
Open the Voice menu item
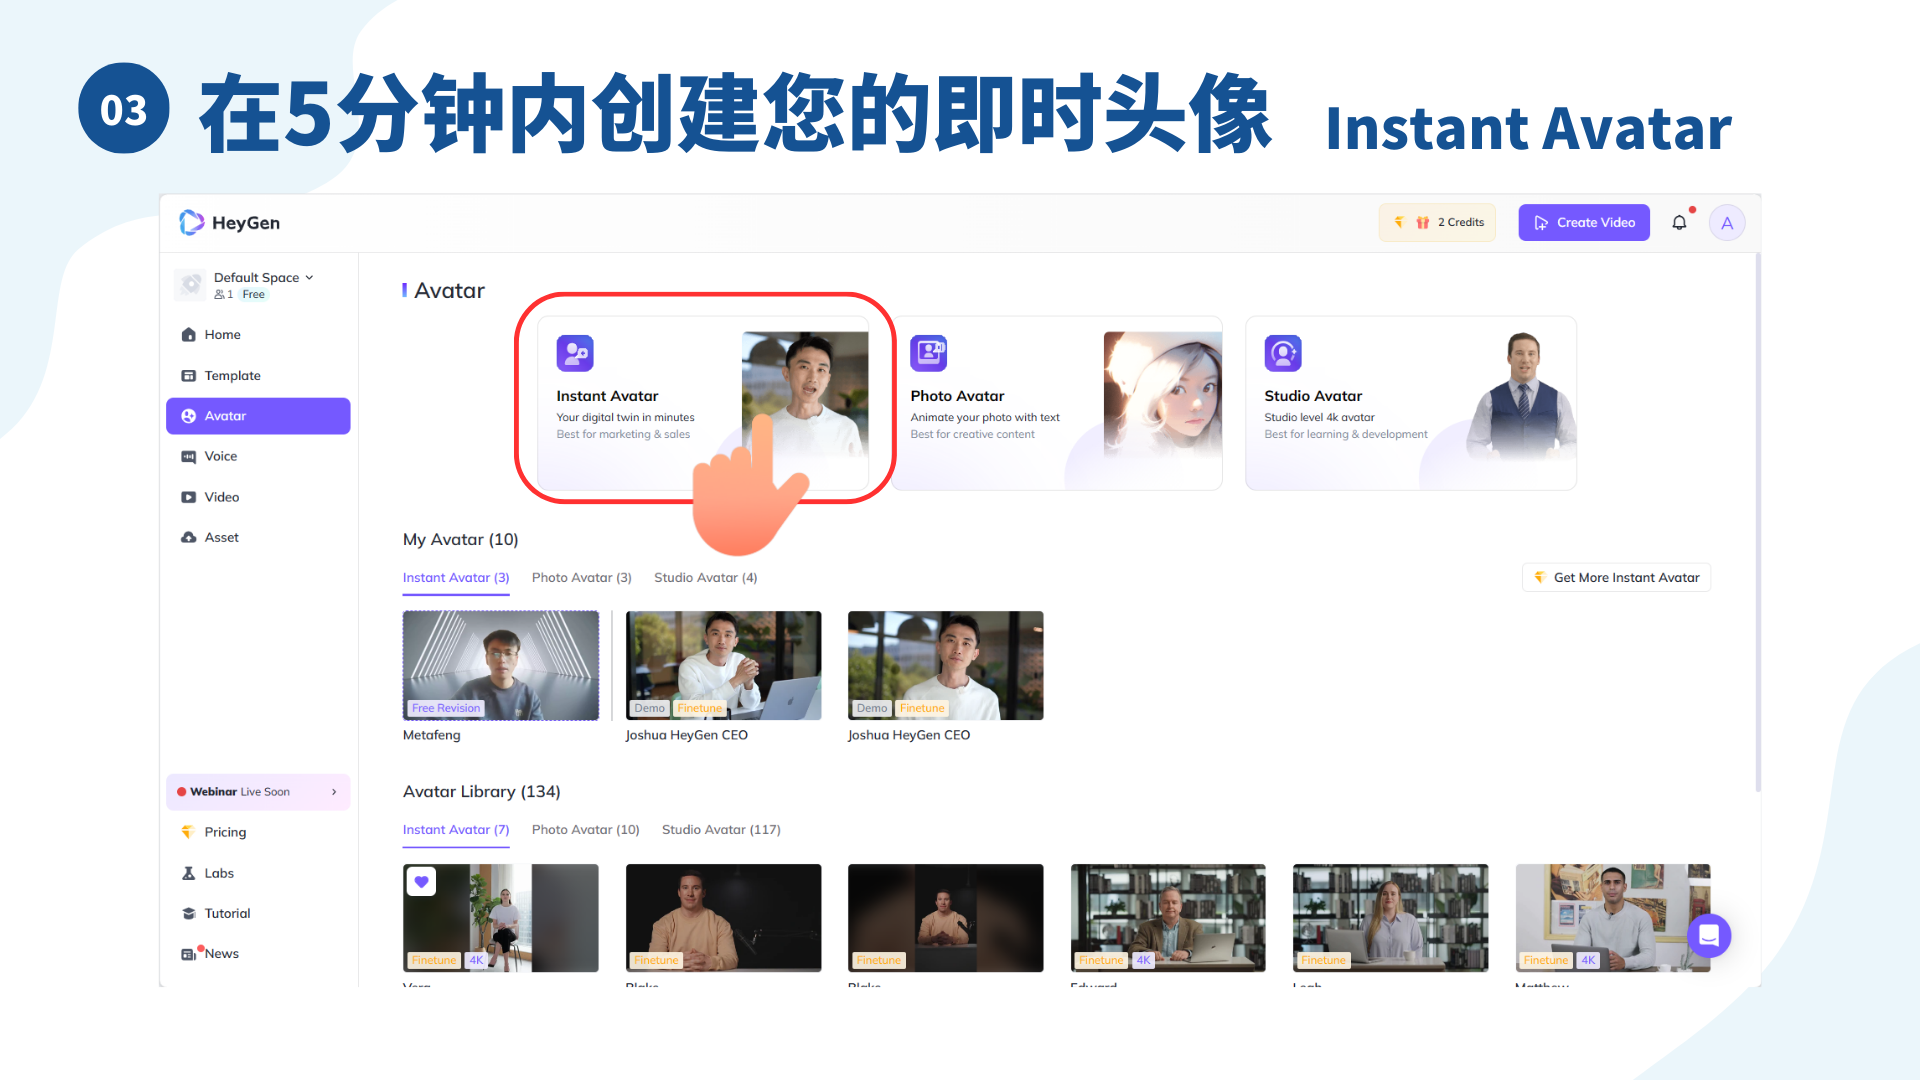click(x=258, y=457)
